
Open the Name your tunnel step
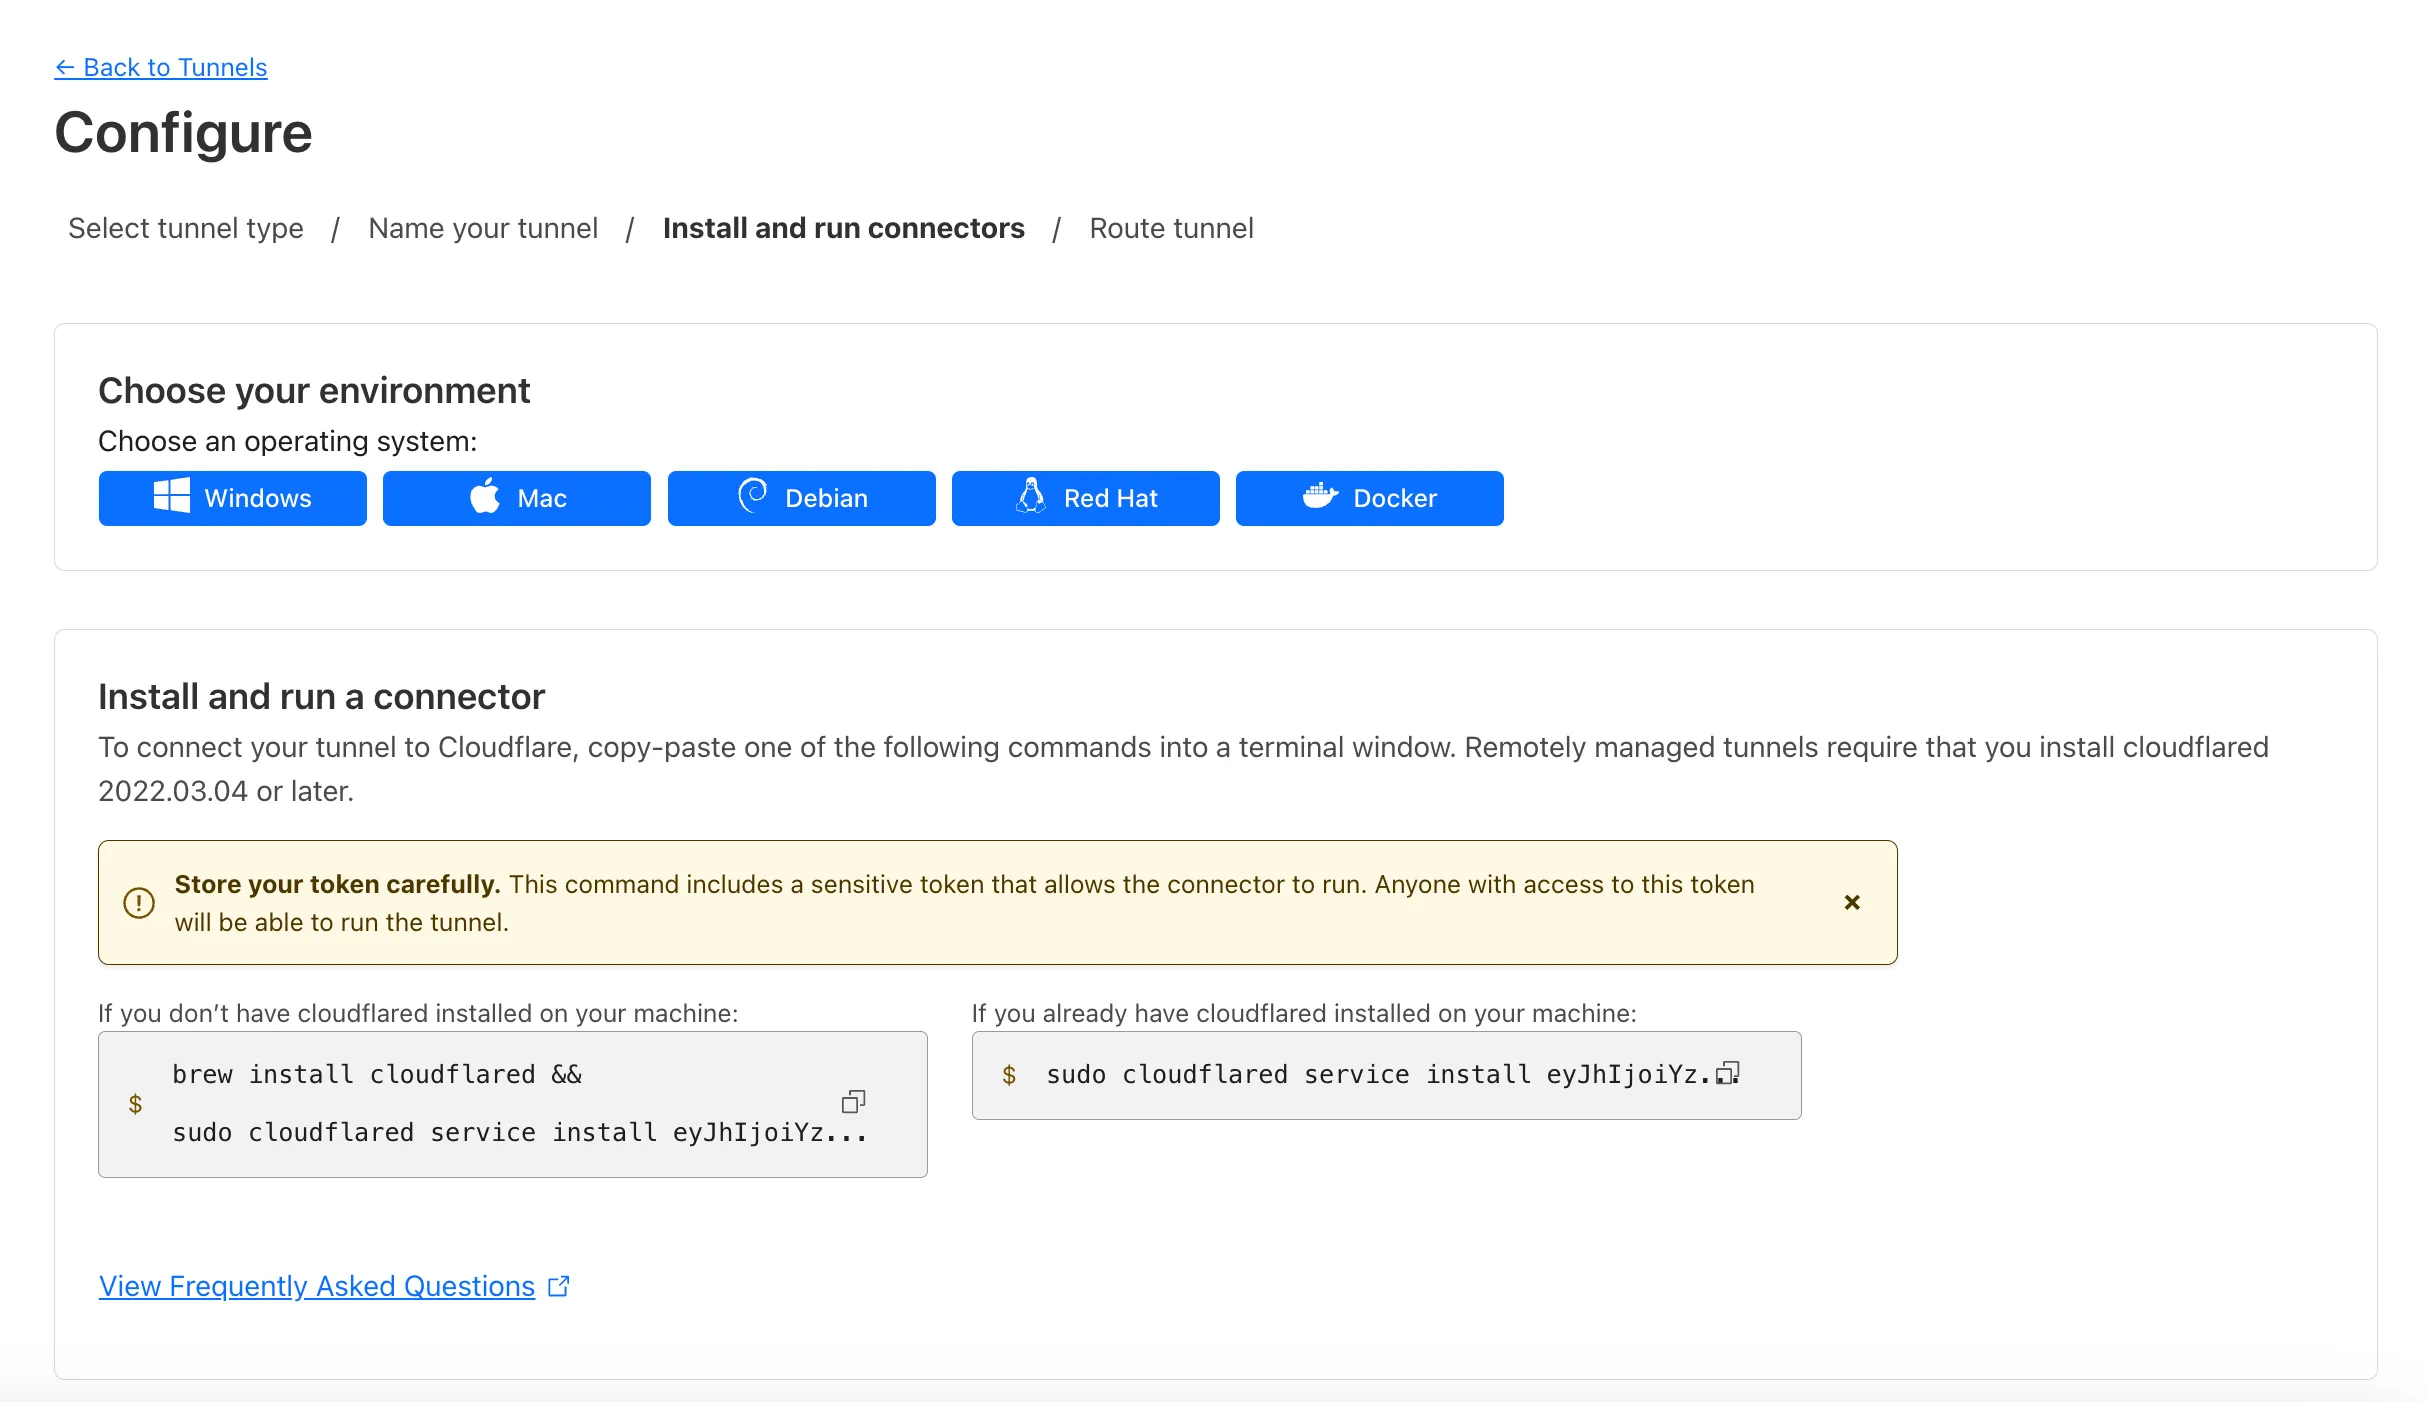[483, 228]
